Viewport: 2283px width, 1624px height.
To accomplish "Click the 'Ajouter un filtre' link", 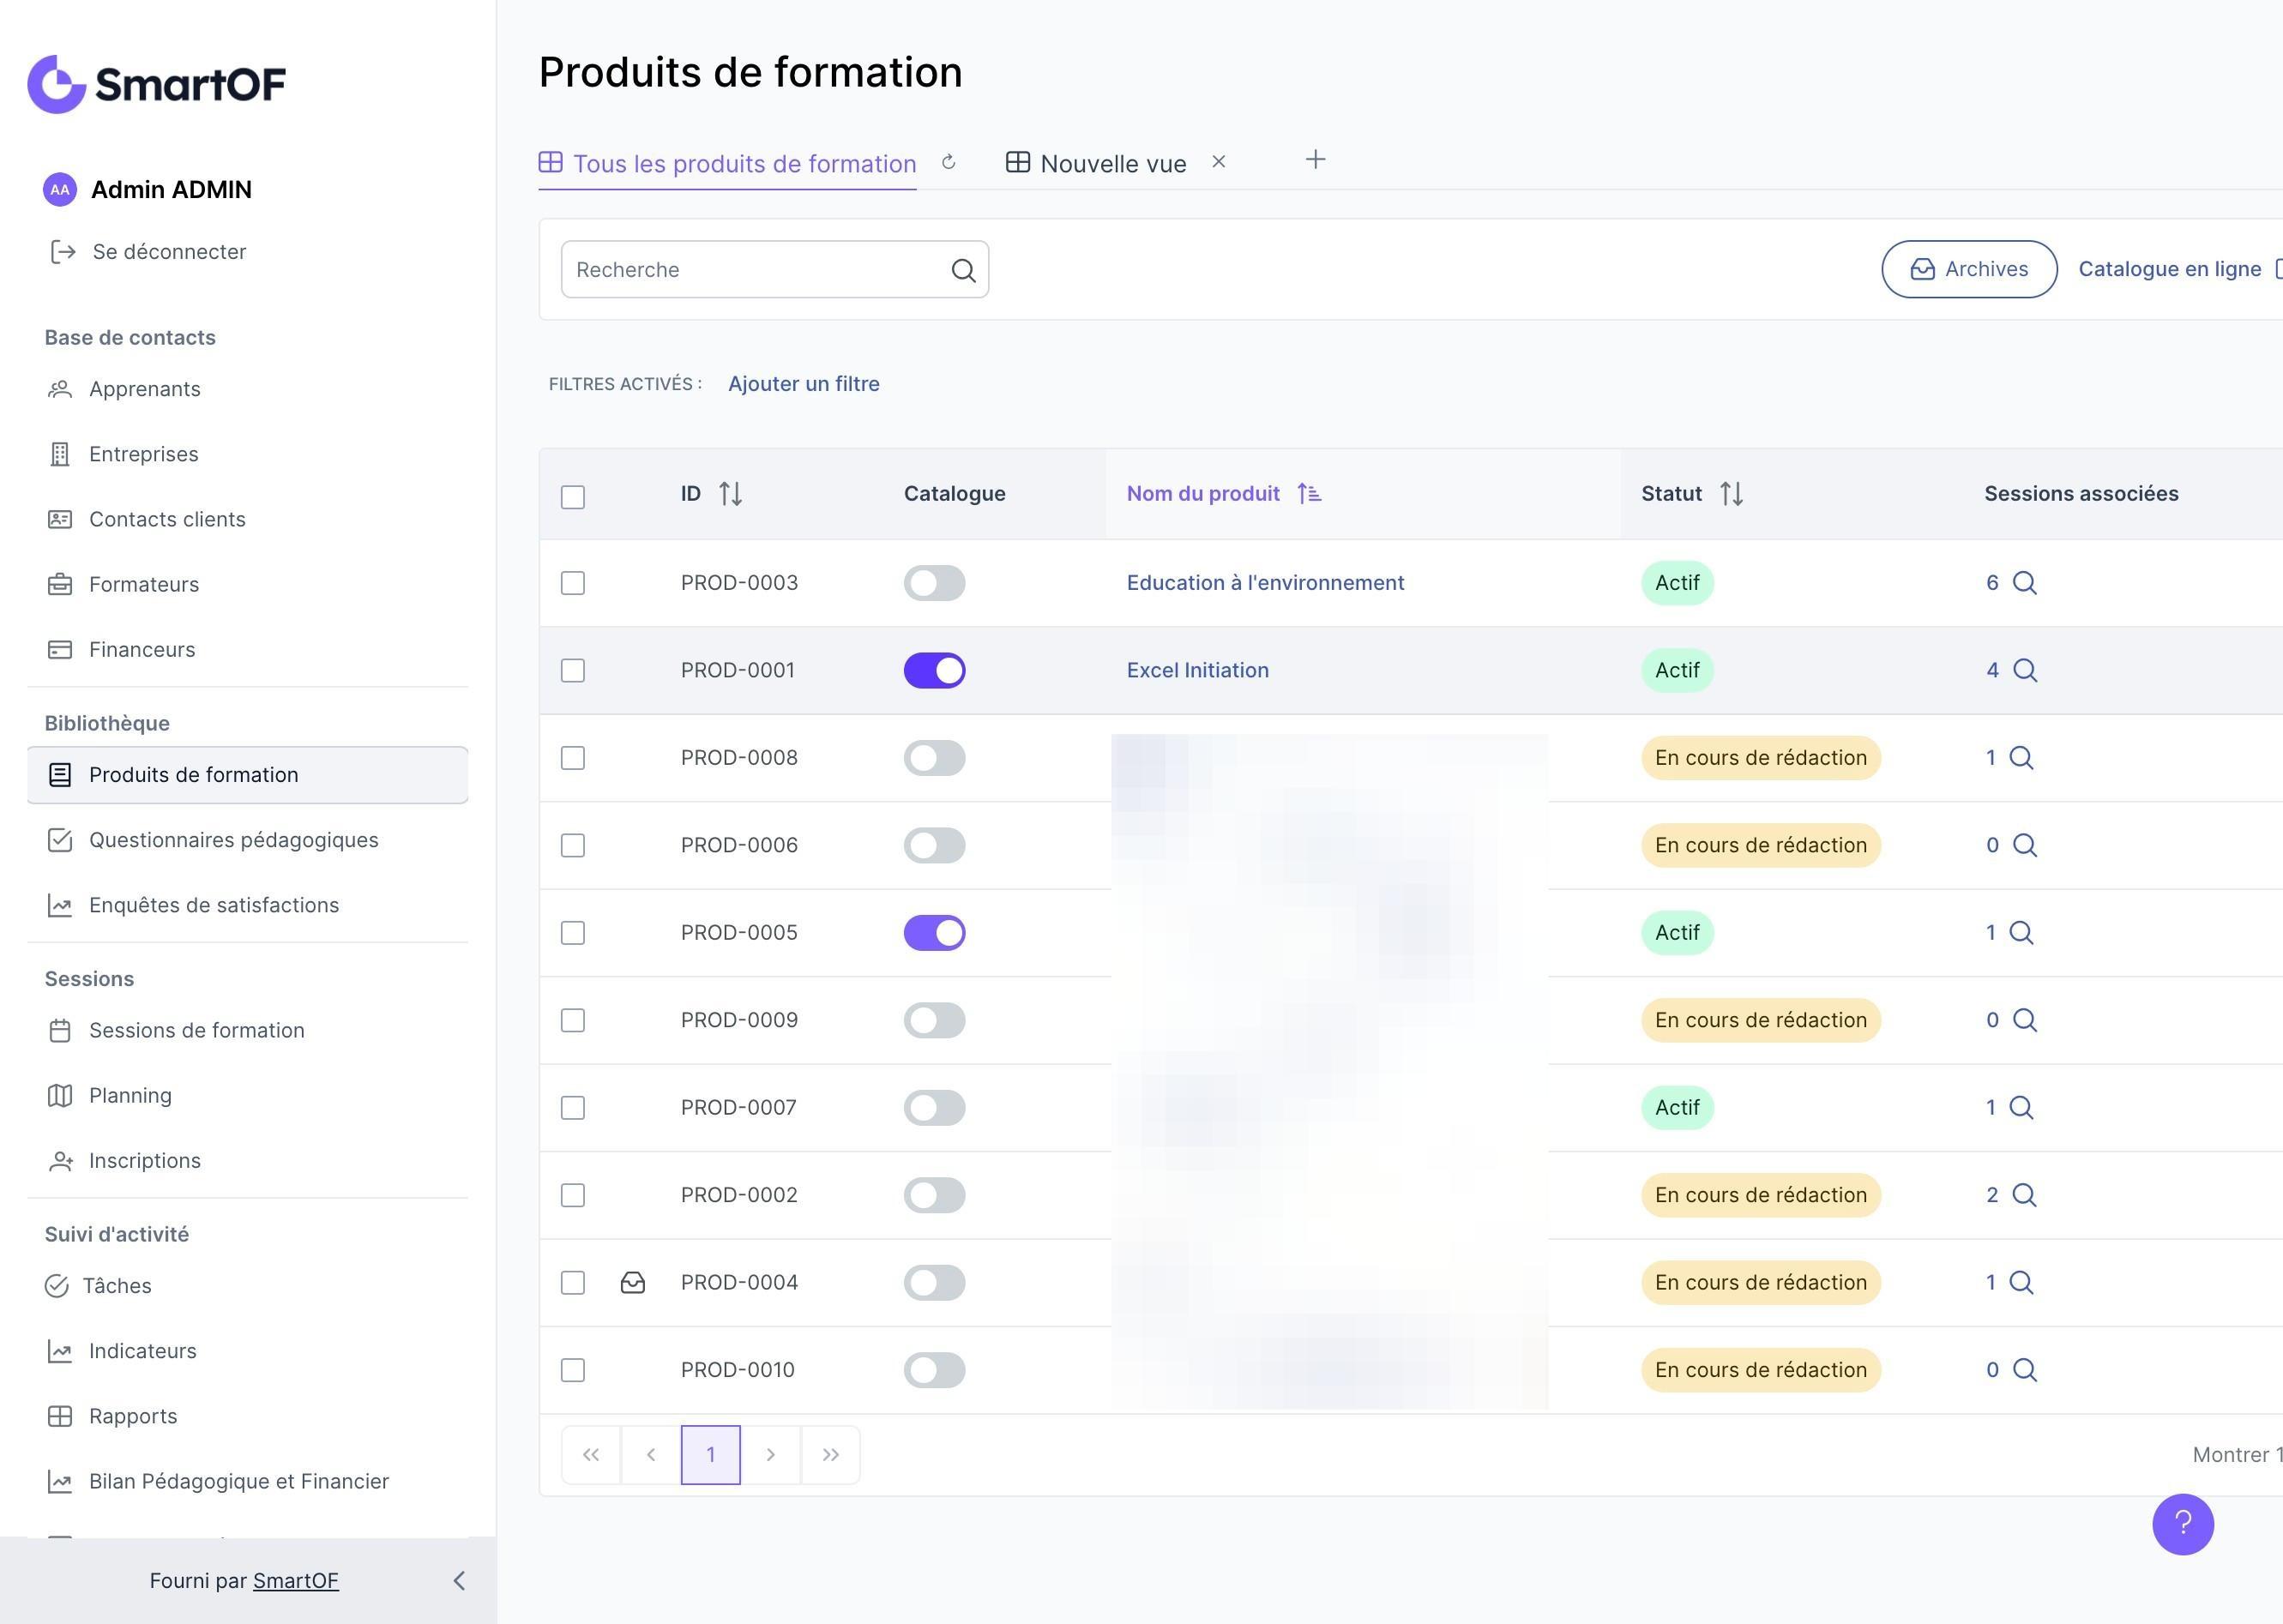I will [803, 384].
